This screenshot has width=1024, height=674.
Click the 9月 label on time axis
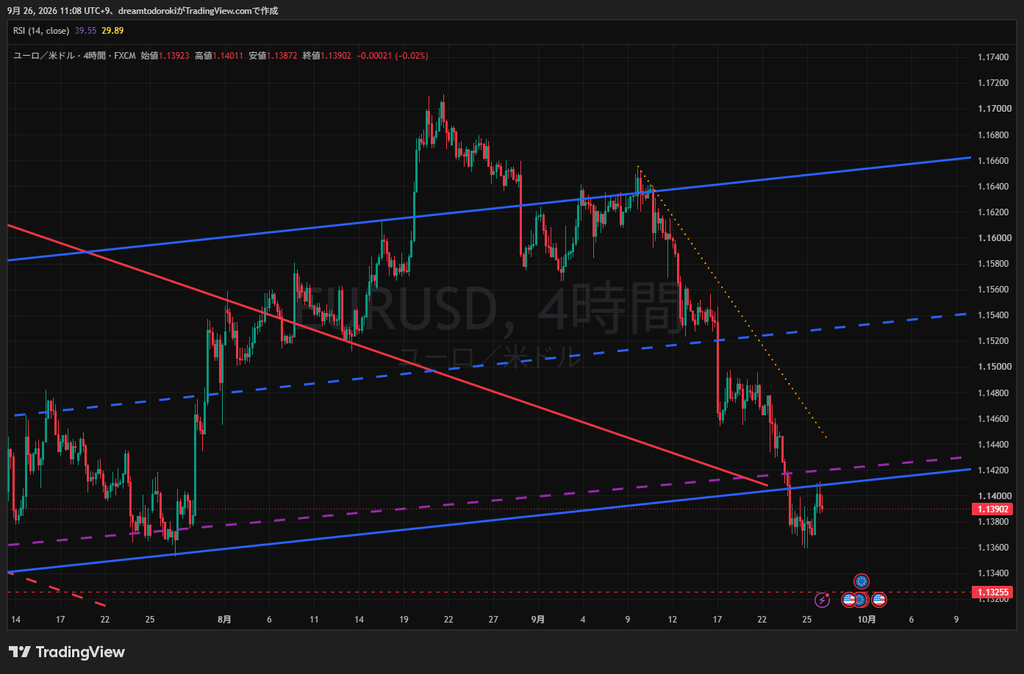pyautogui.click(x=537, y=619)
